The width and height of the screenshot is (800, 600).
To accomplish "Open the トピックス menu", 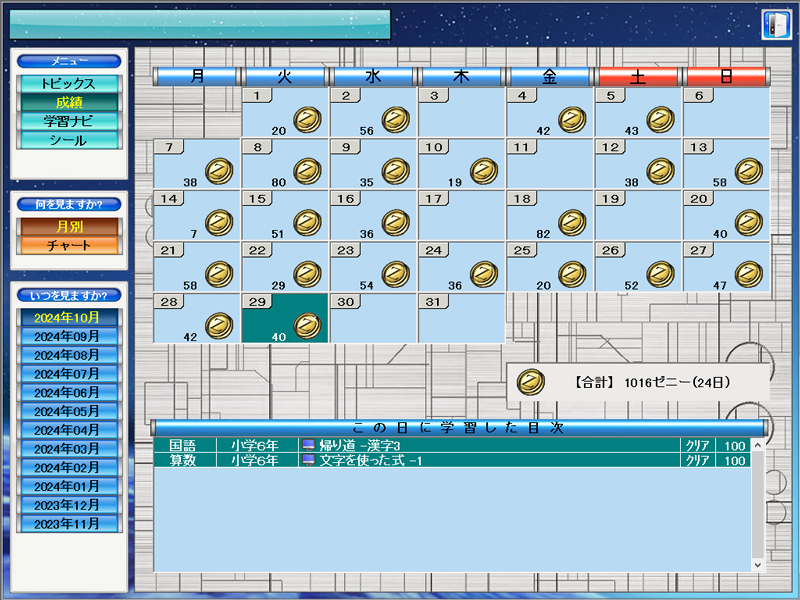I will (70, 84).
